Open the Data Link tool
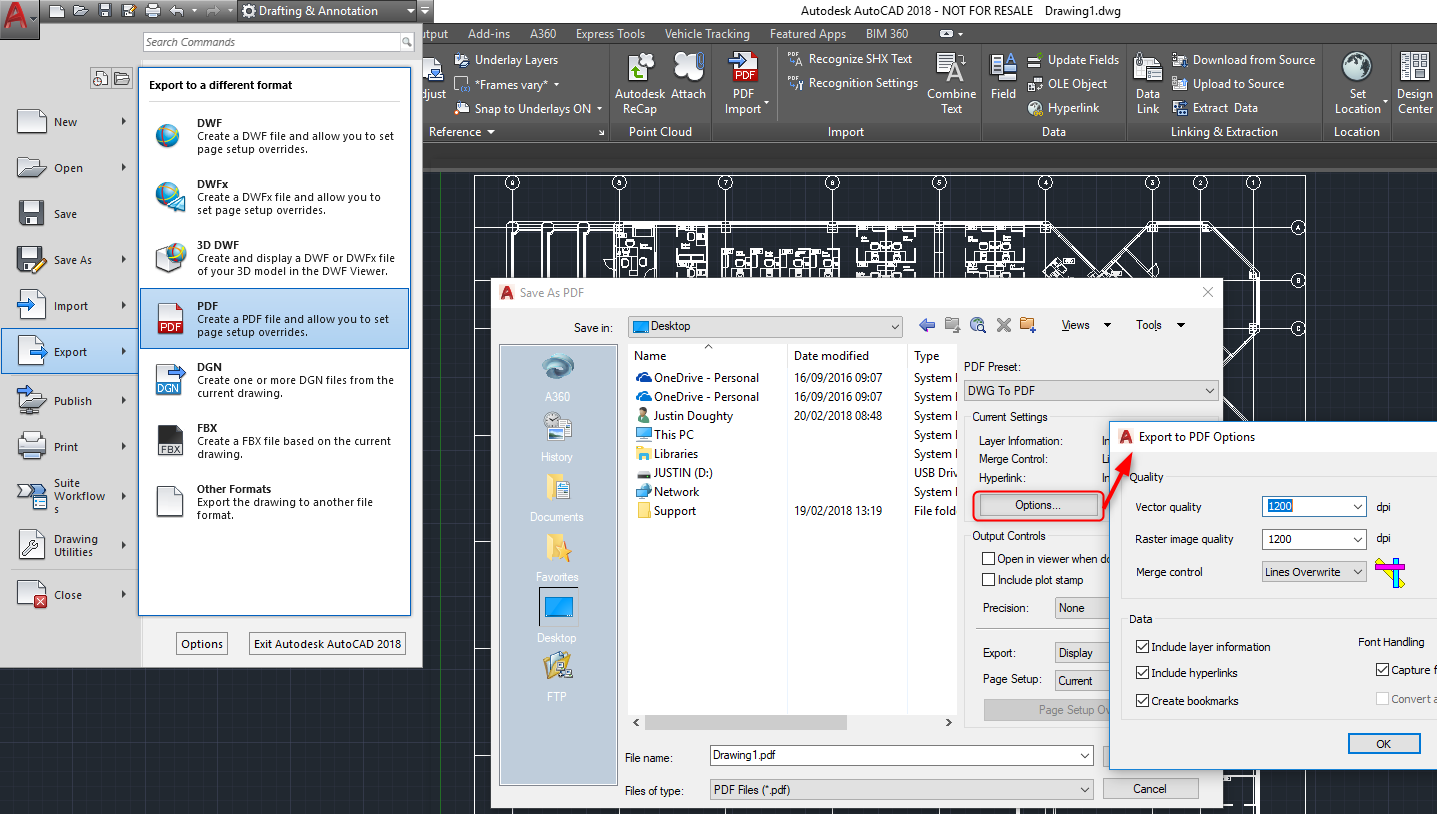The image size is (1437, 814). coord(1146,84)
